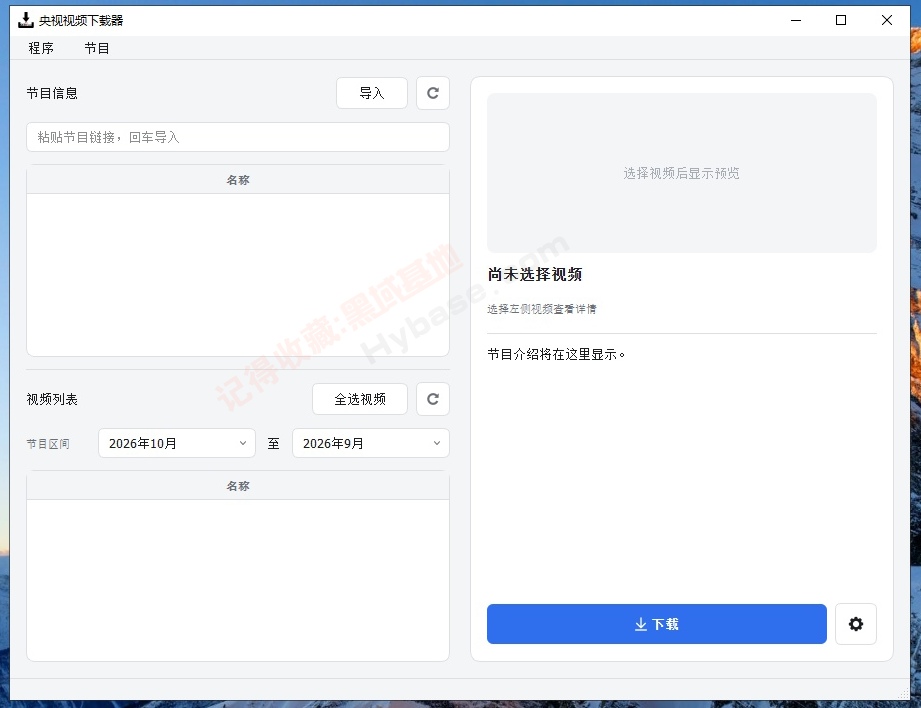Click the app download icon in title bar

click(26, 20)
